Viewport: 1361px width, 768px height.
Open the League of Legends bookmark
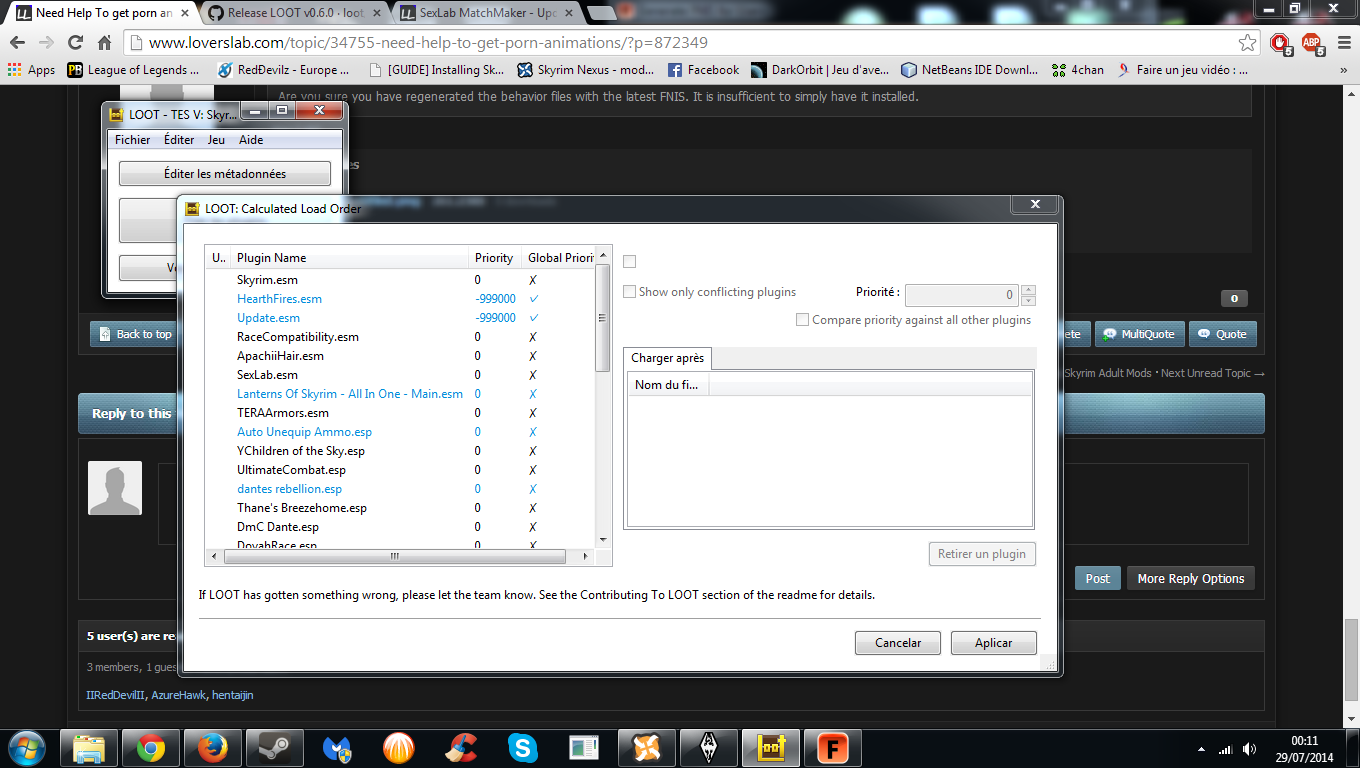[x=133, y=70]
